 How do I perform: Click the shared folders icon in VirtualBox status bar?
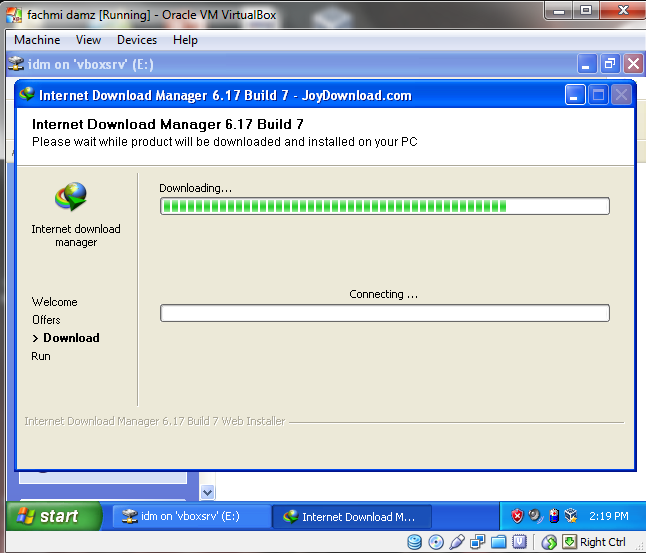click(x=499, y=542)
